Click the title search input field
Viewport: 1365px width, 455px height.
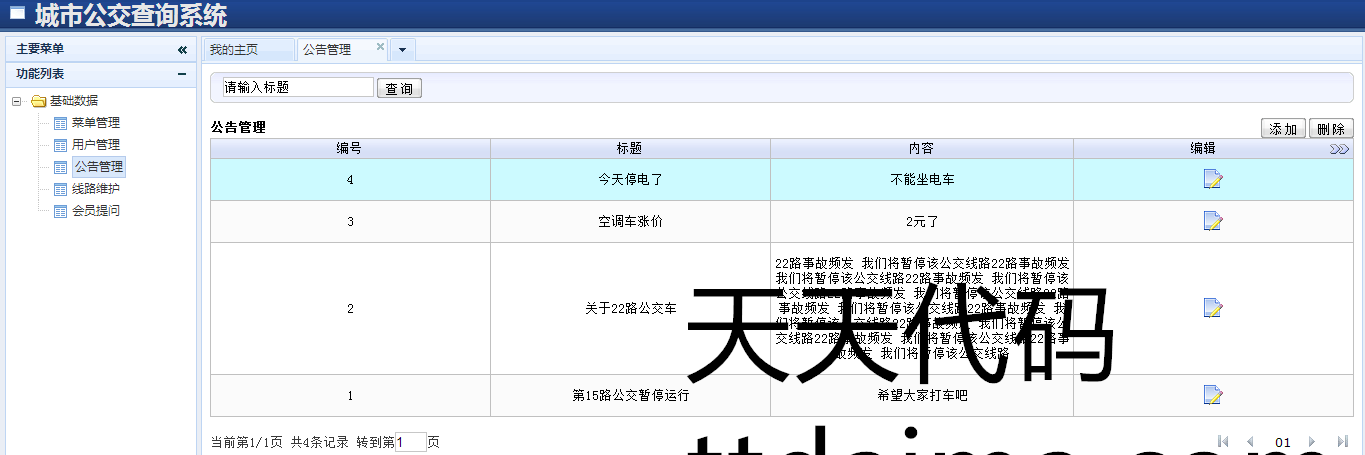pos(298,88)
